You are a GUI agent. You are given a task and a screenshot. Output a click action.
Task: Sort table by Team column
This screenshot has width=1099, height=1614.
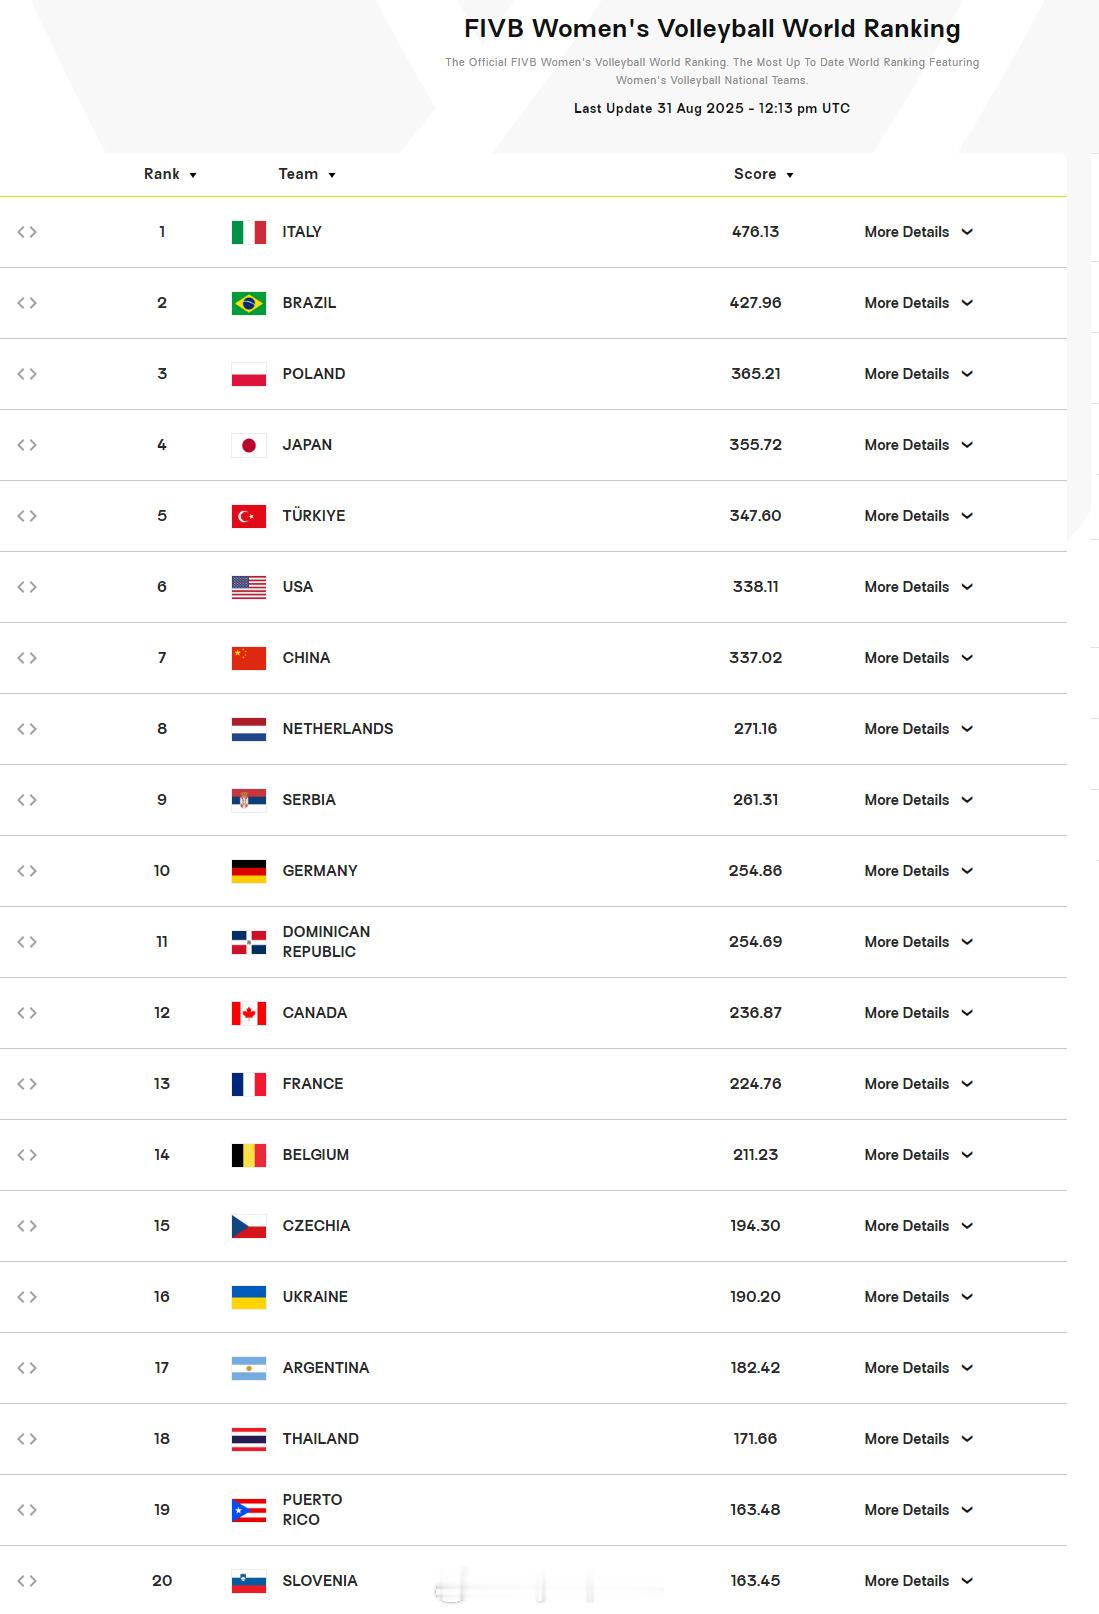pos(307,174)
